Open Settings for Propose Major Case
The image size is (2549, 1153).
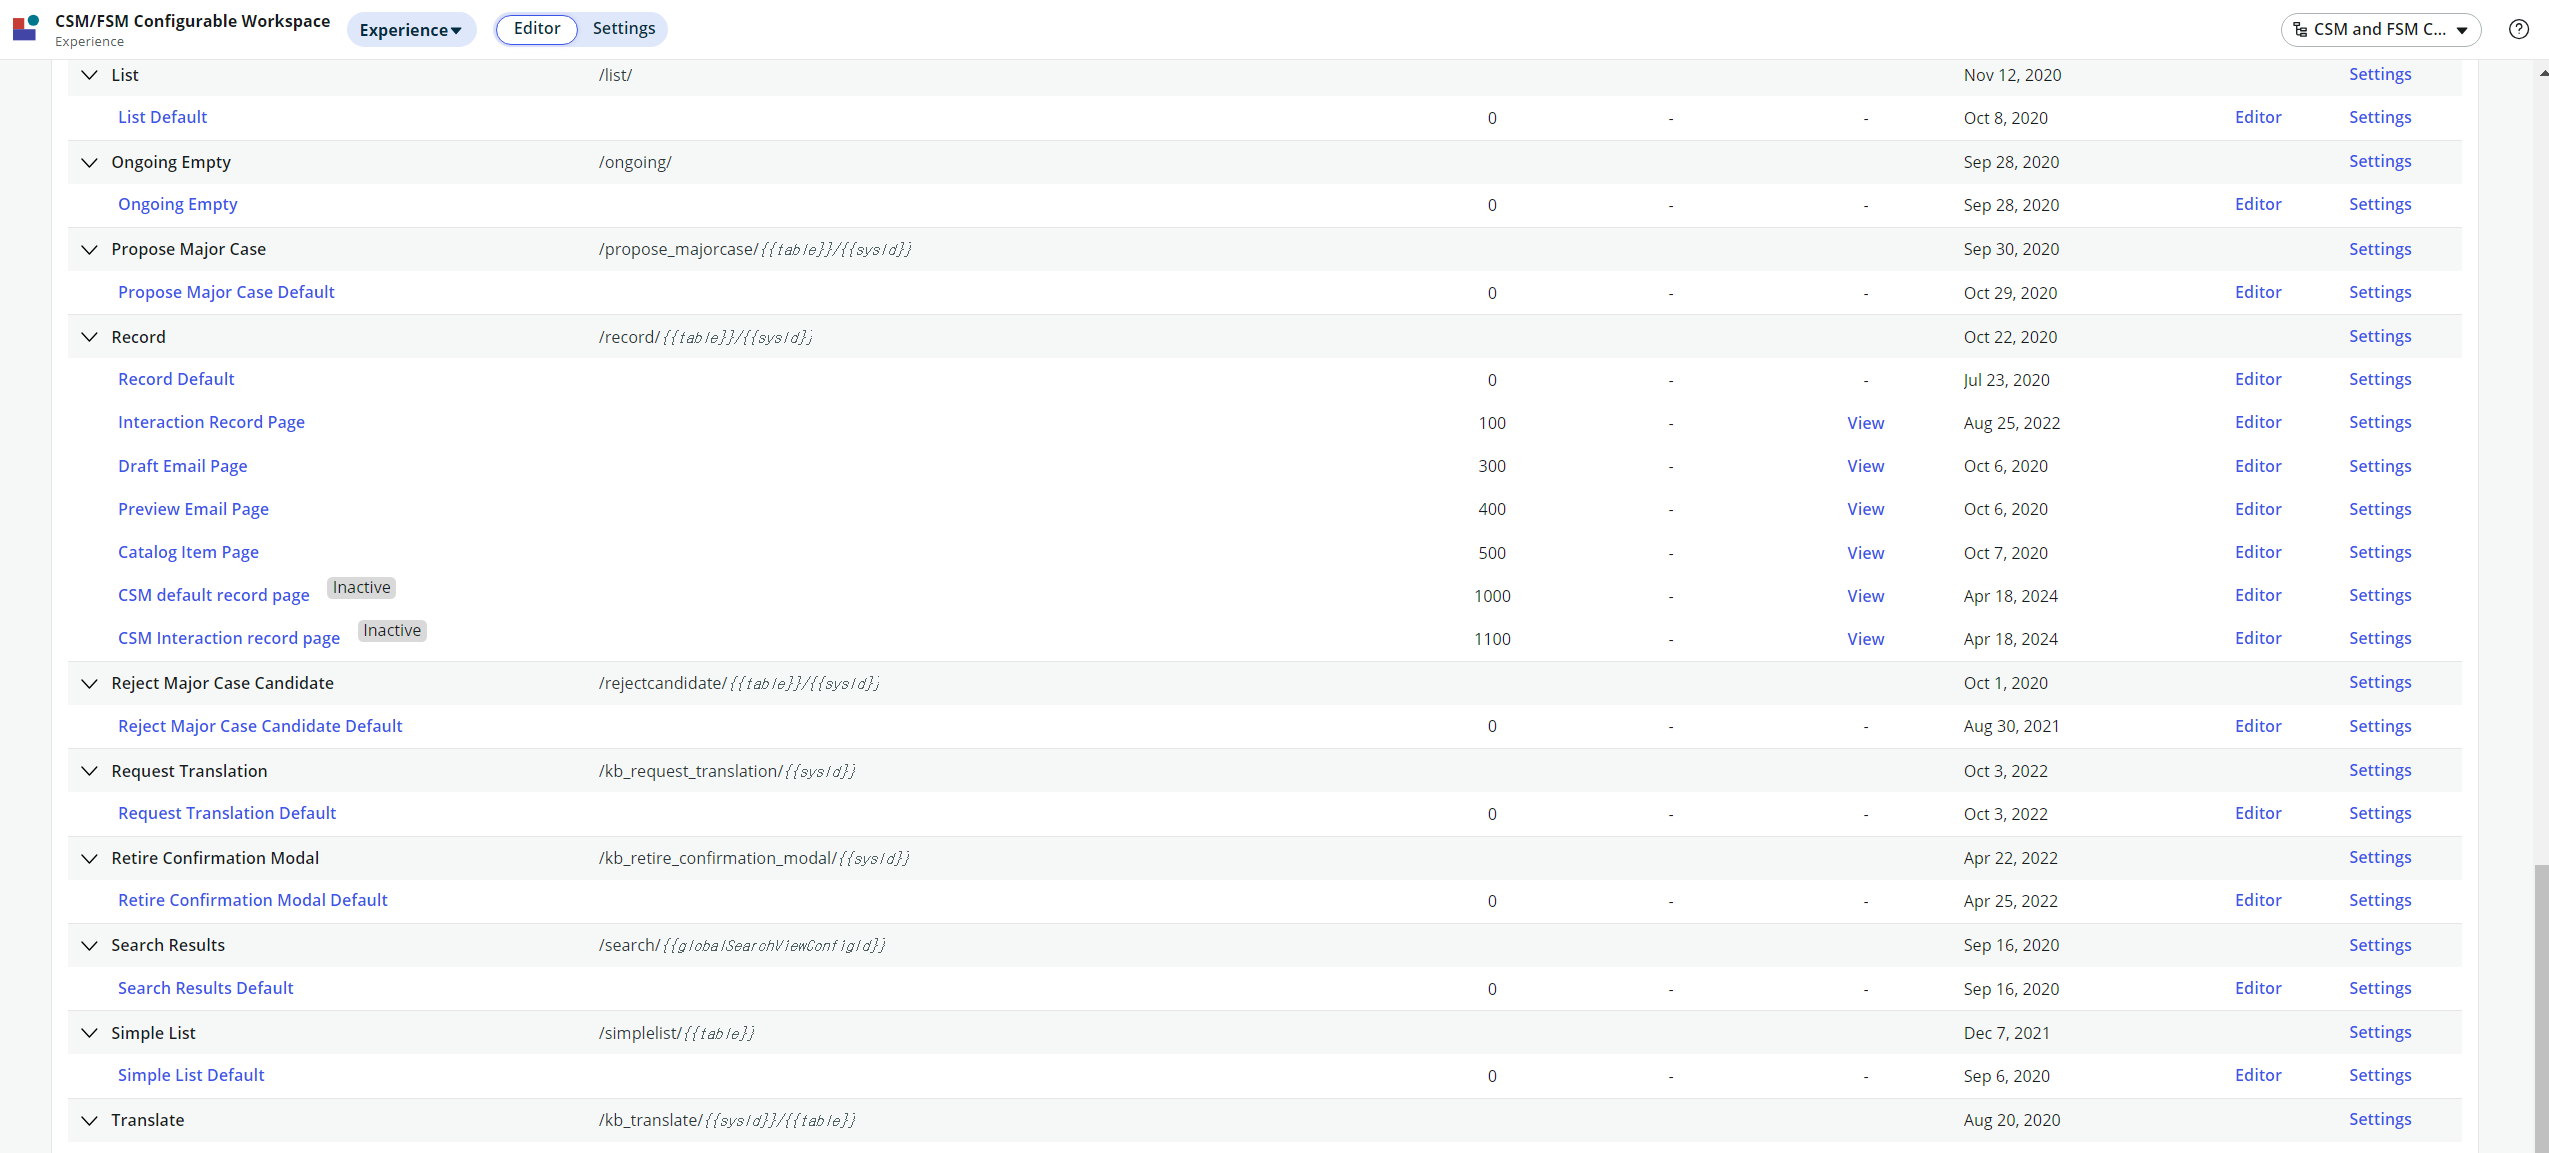(x=2379, y=249)
